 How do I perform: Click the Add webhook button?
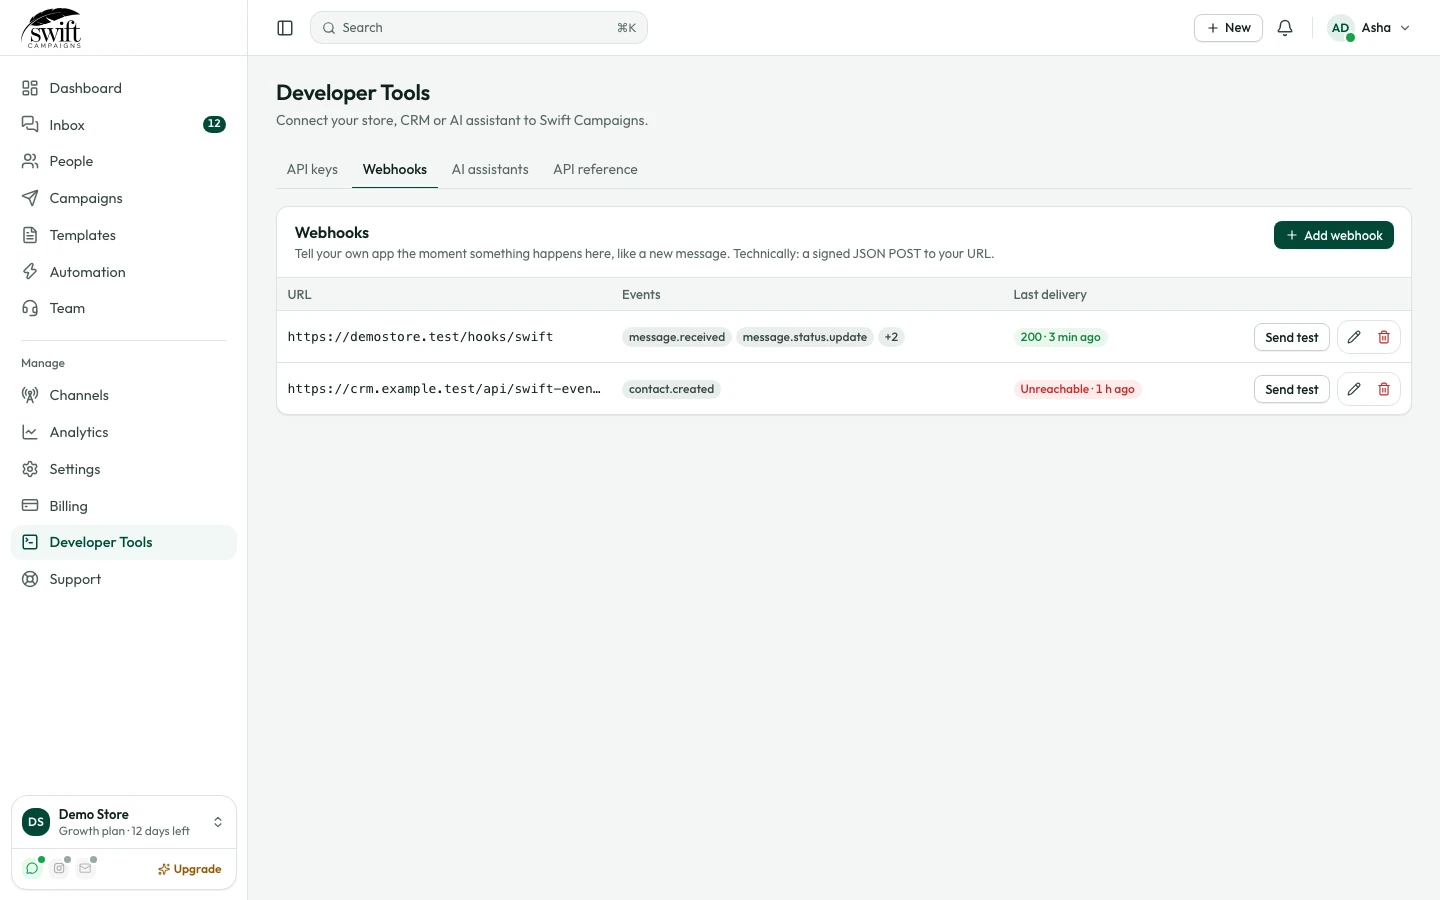tap(1333, 235)
